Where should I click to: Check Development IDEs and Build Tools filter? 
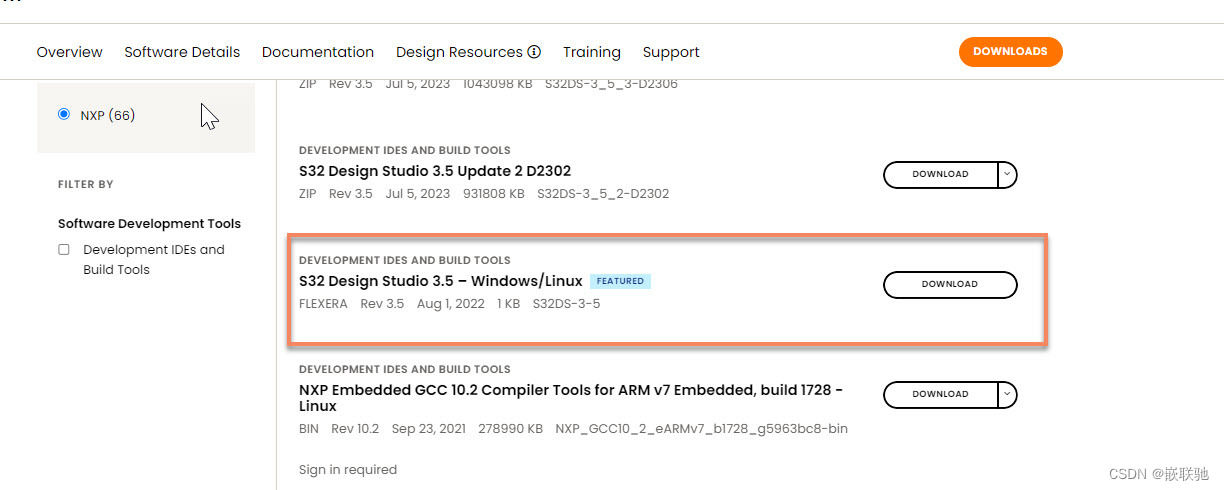pyautogui.click(x=64, y=250)
